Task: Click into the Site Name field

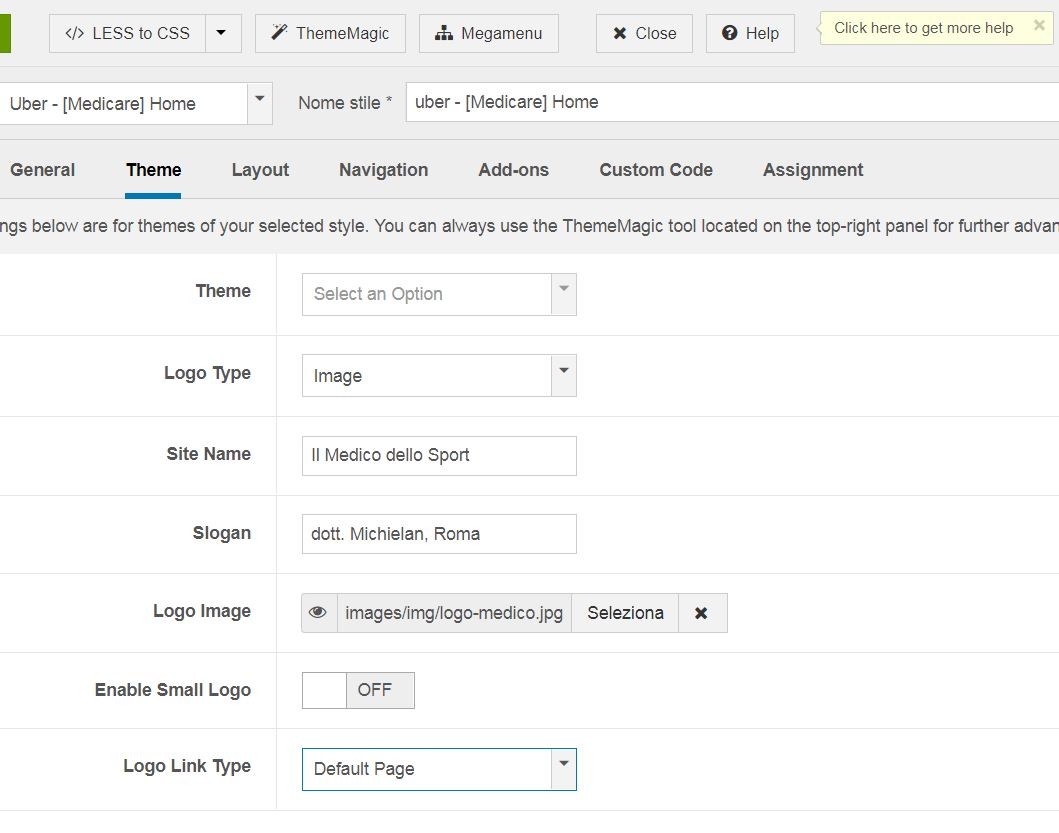Action: 439,455
